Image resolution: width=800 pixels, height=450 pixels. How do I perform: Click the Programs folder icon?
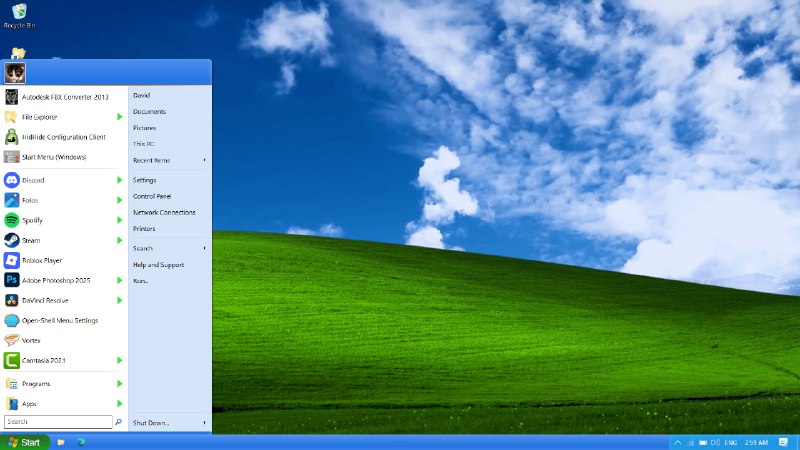[x=11, y=384]
